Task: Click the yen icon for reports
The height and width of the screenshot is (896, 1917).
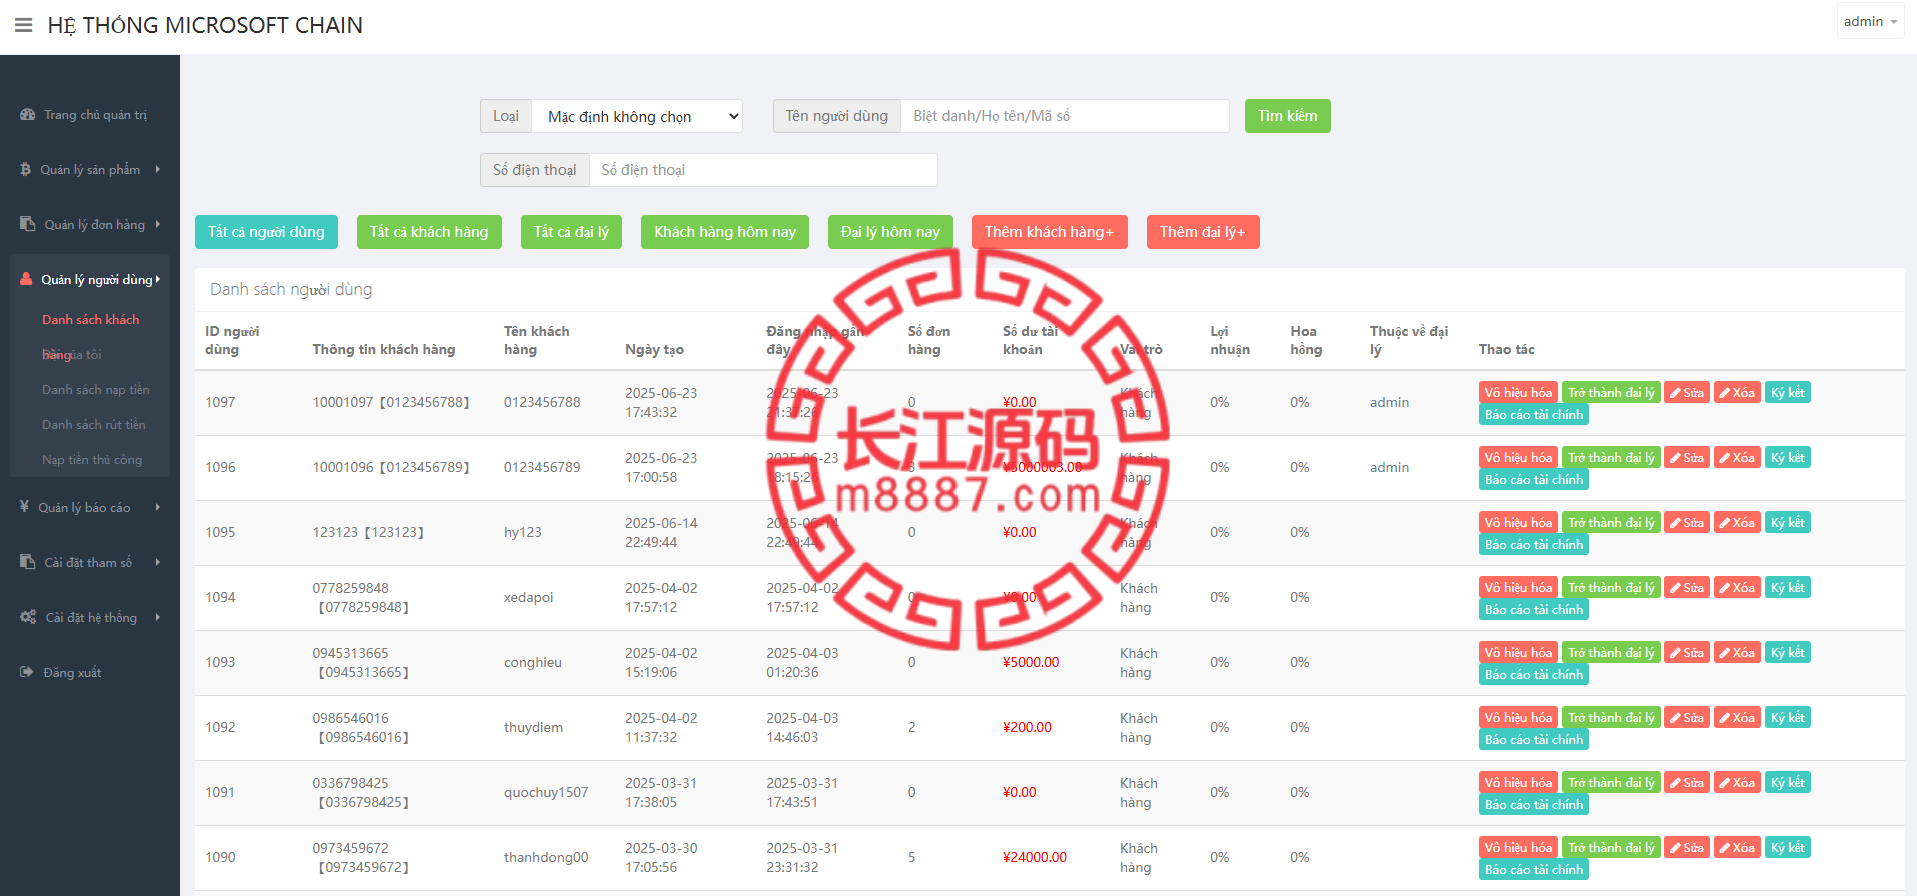Action: click(x=25, y=507)
